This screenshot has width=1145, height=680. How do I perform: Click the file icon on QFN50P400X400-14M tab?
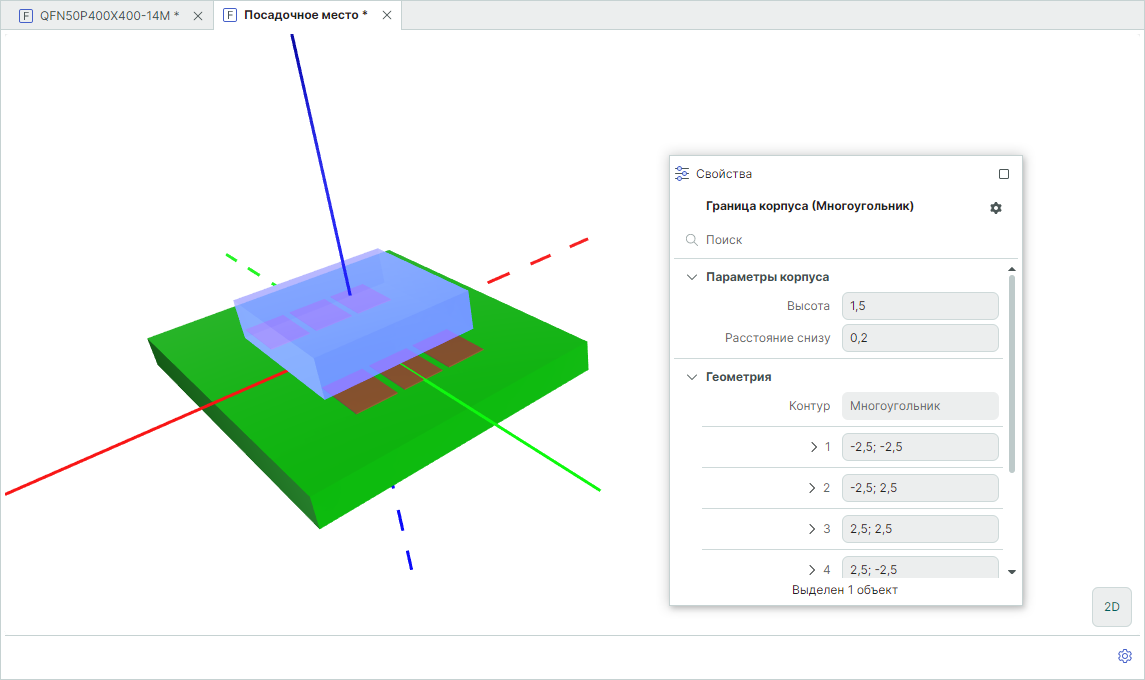tap(26, 16)
